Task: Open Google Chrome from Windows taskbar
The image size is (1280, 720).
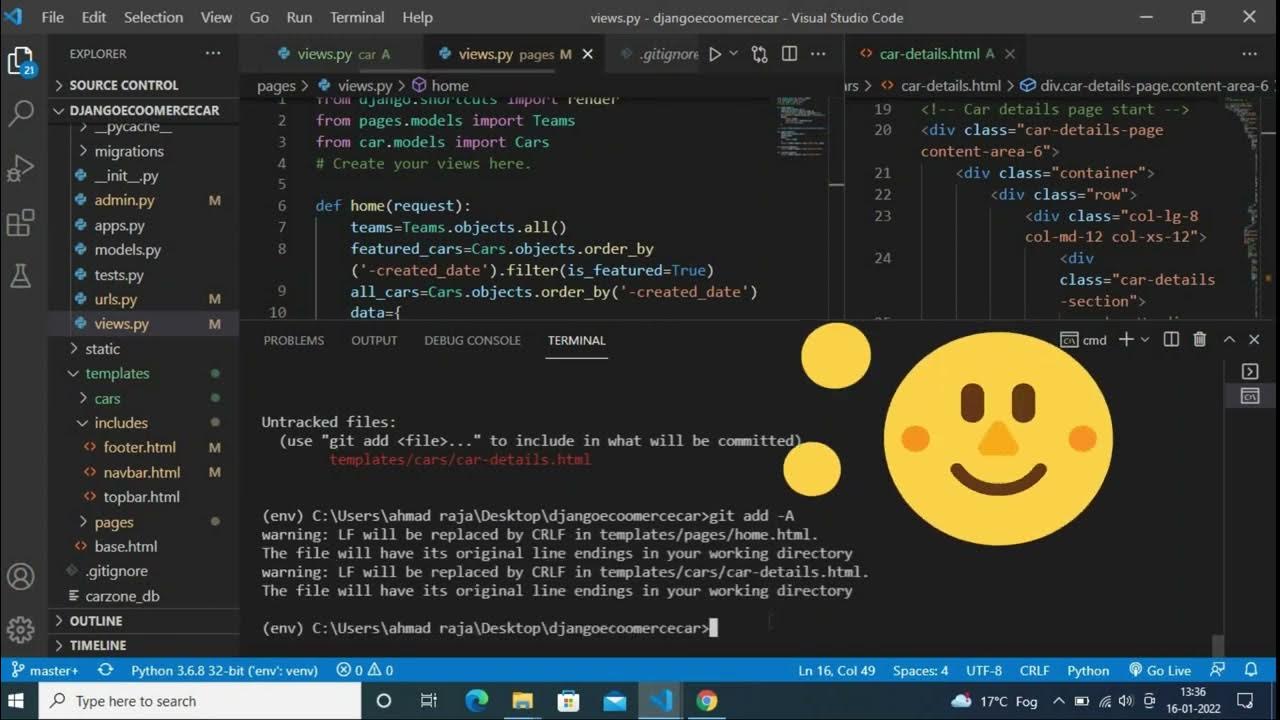Action: (706, 701)
